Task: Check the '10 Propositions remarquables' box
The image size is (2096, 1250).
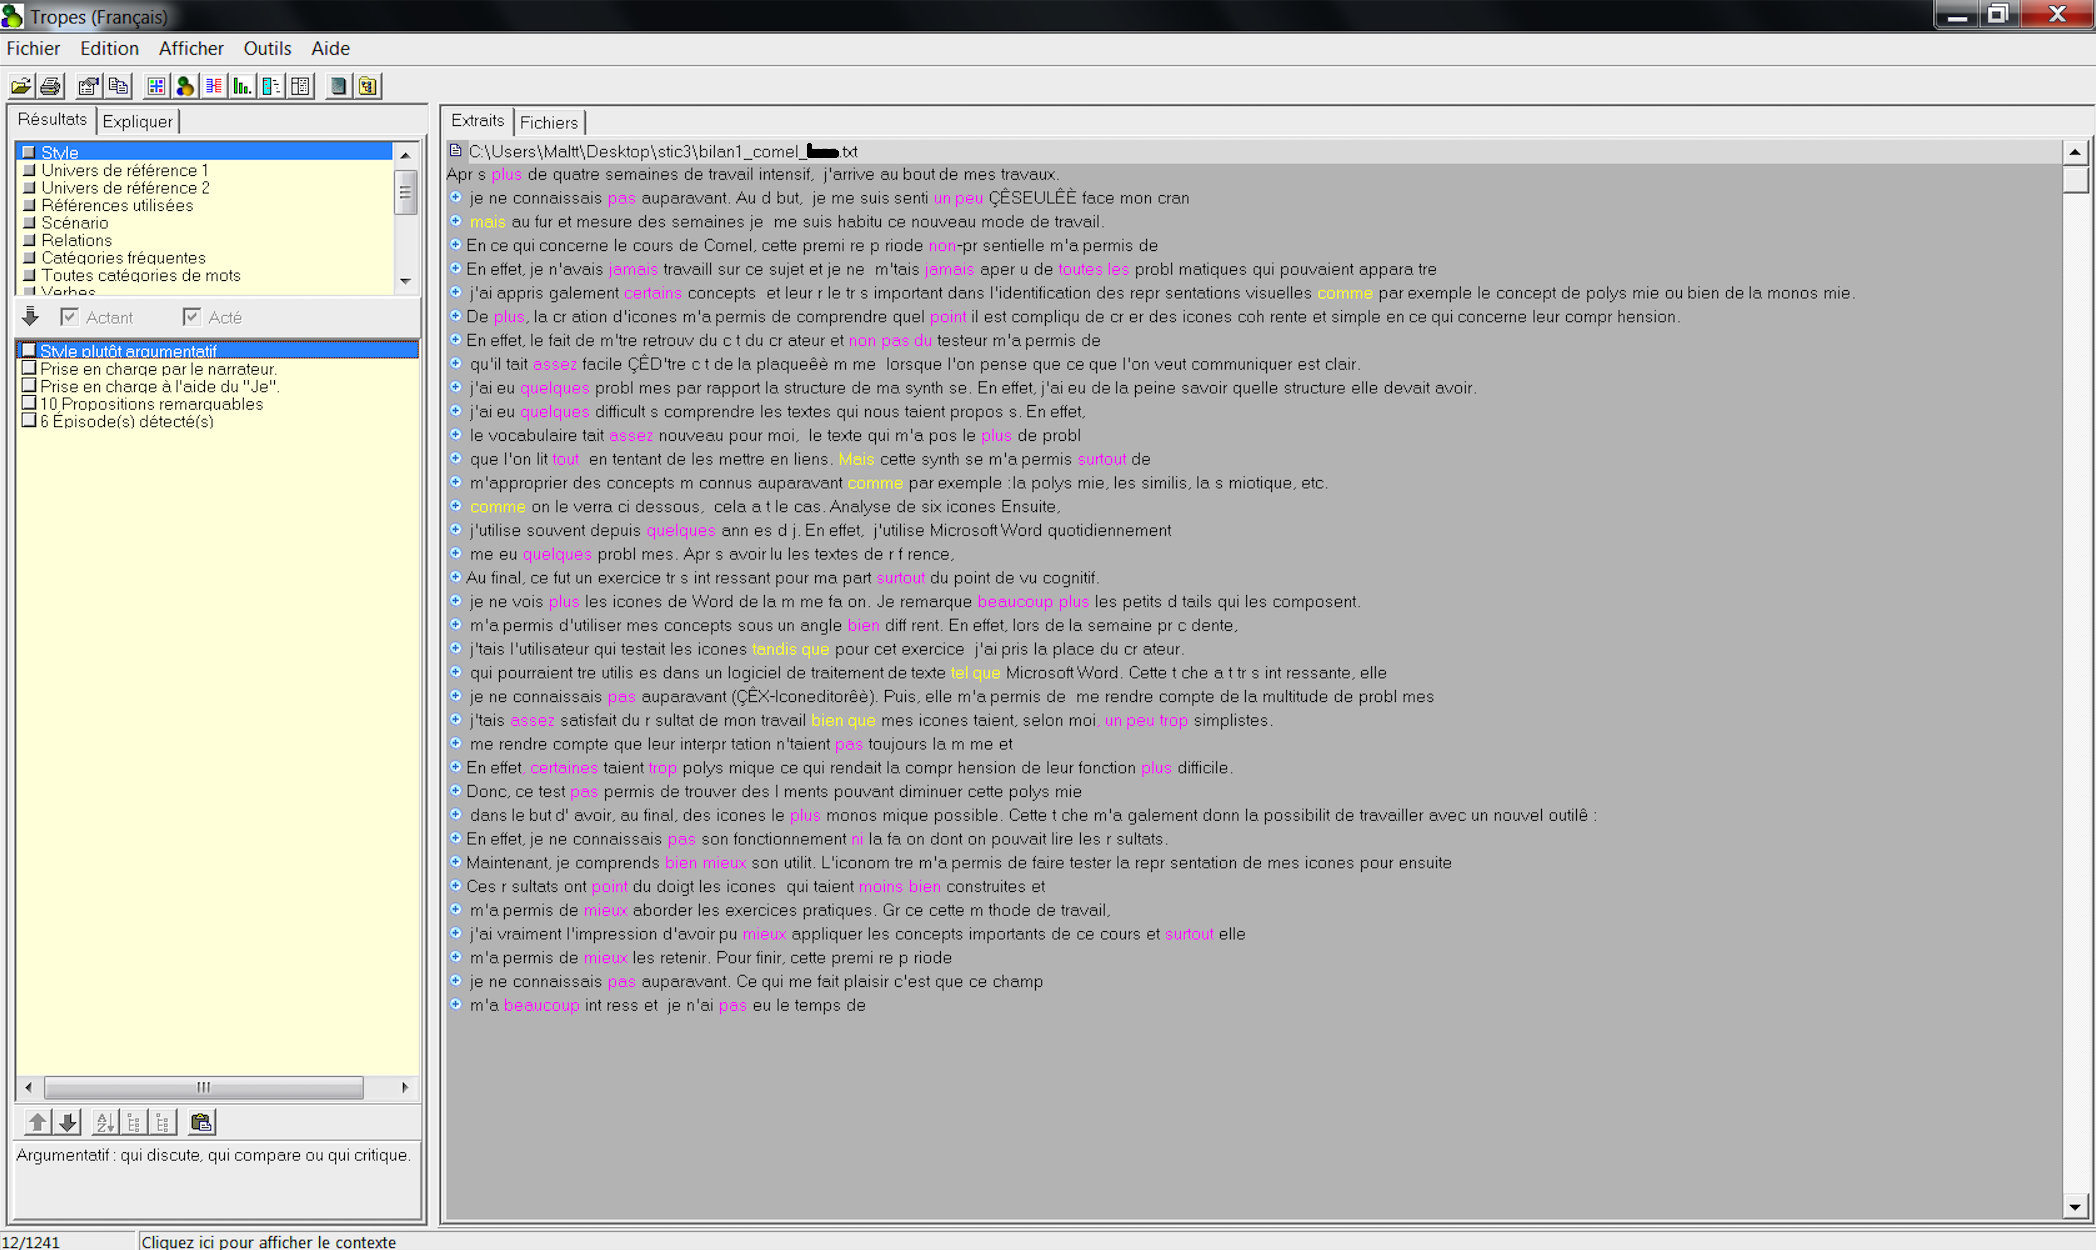Action: 29,403
